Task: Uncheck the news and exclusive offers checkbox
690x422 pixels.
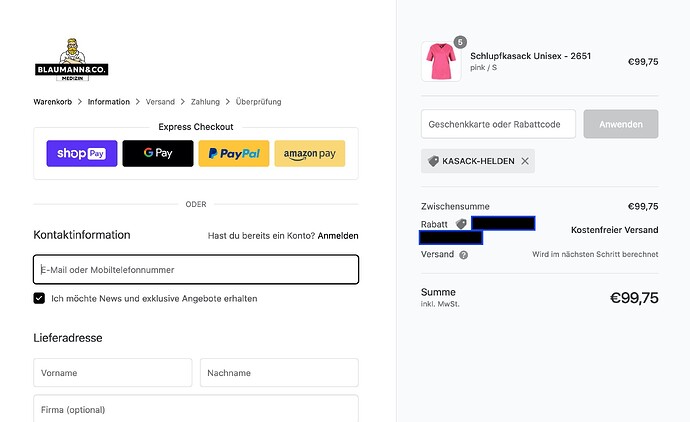Action: [39, 298]
